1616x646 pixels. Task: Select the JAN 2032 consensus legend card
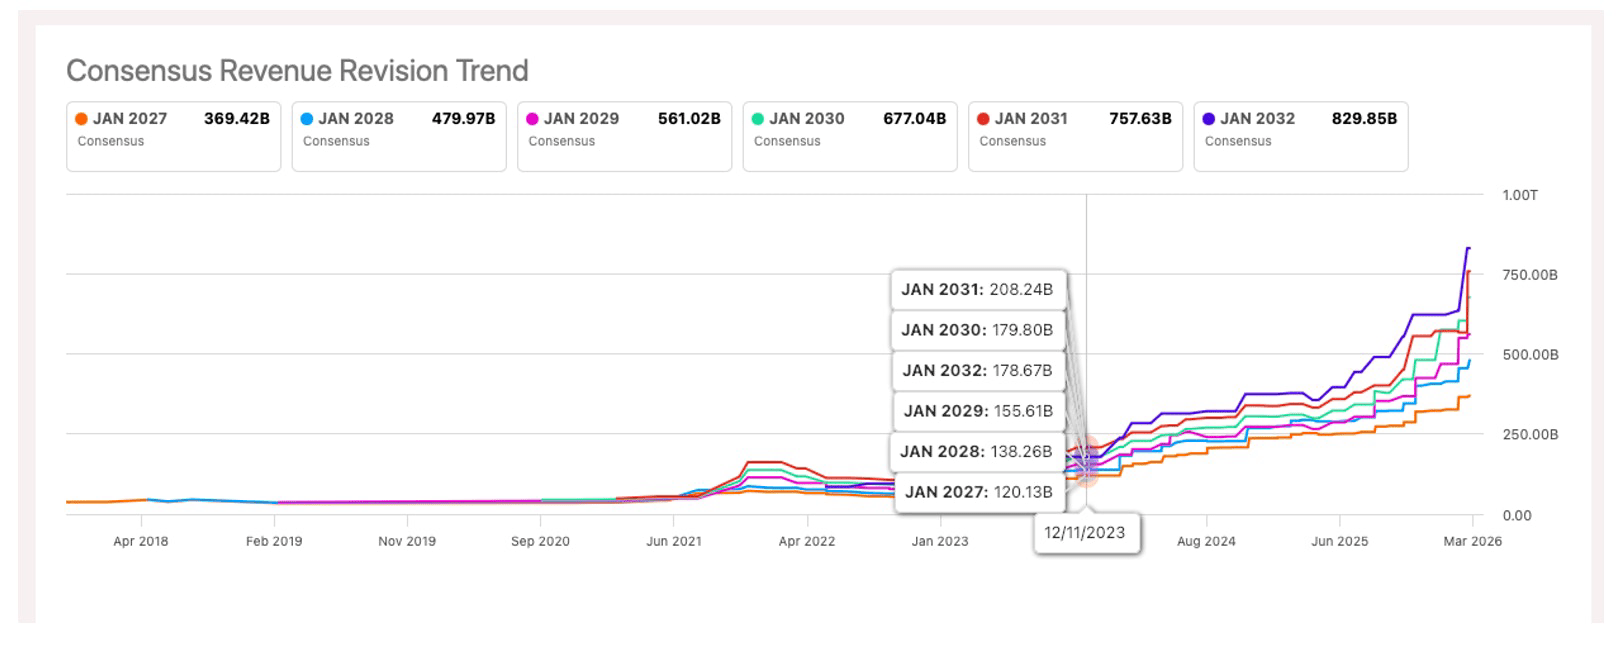tap(1301, 137)
